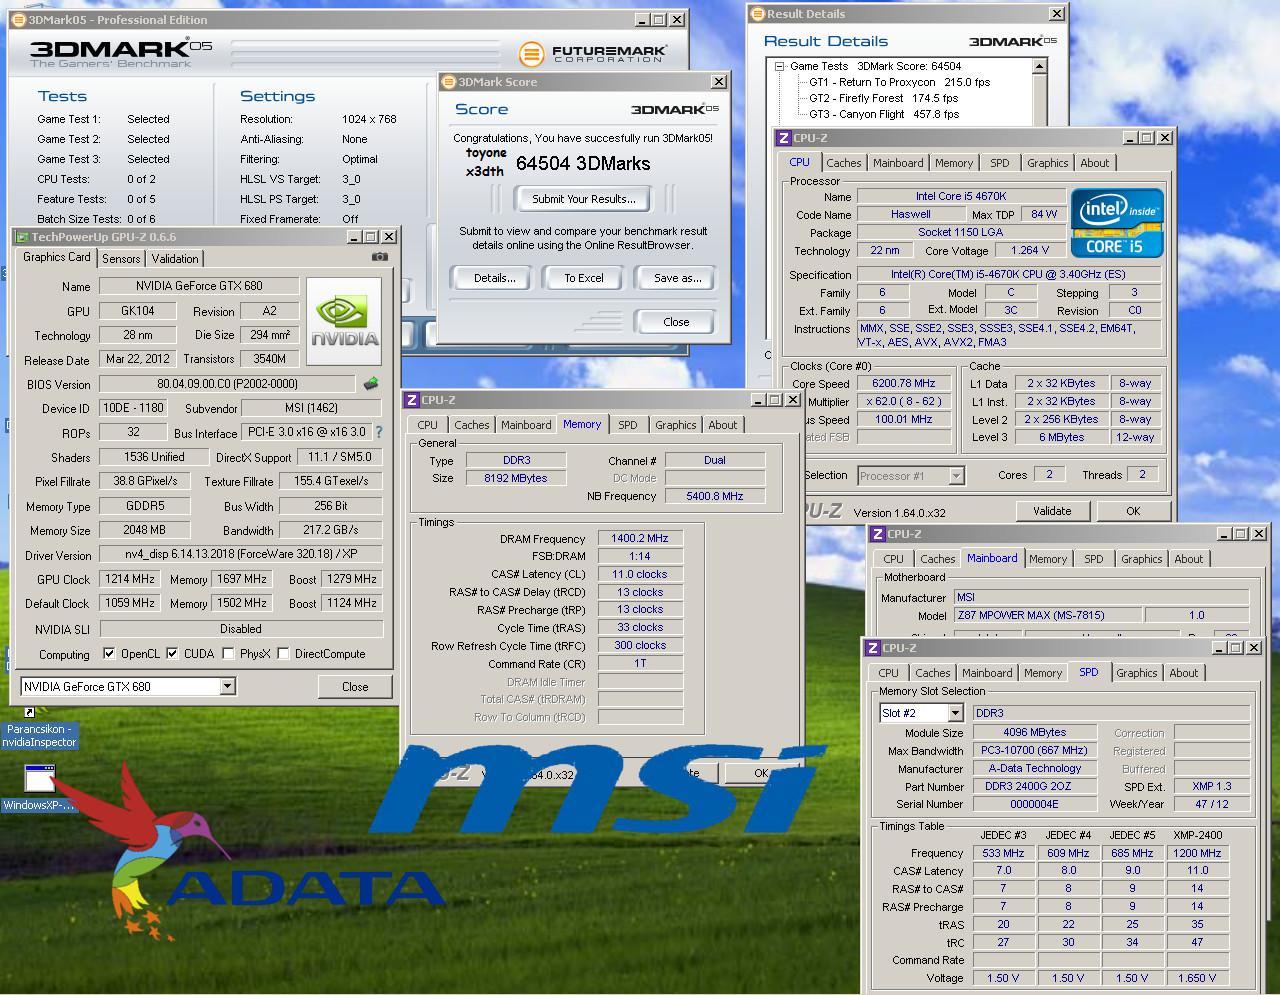Click the Memory Size 2048 MB field

click(x=145, y=530)
